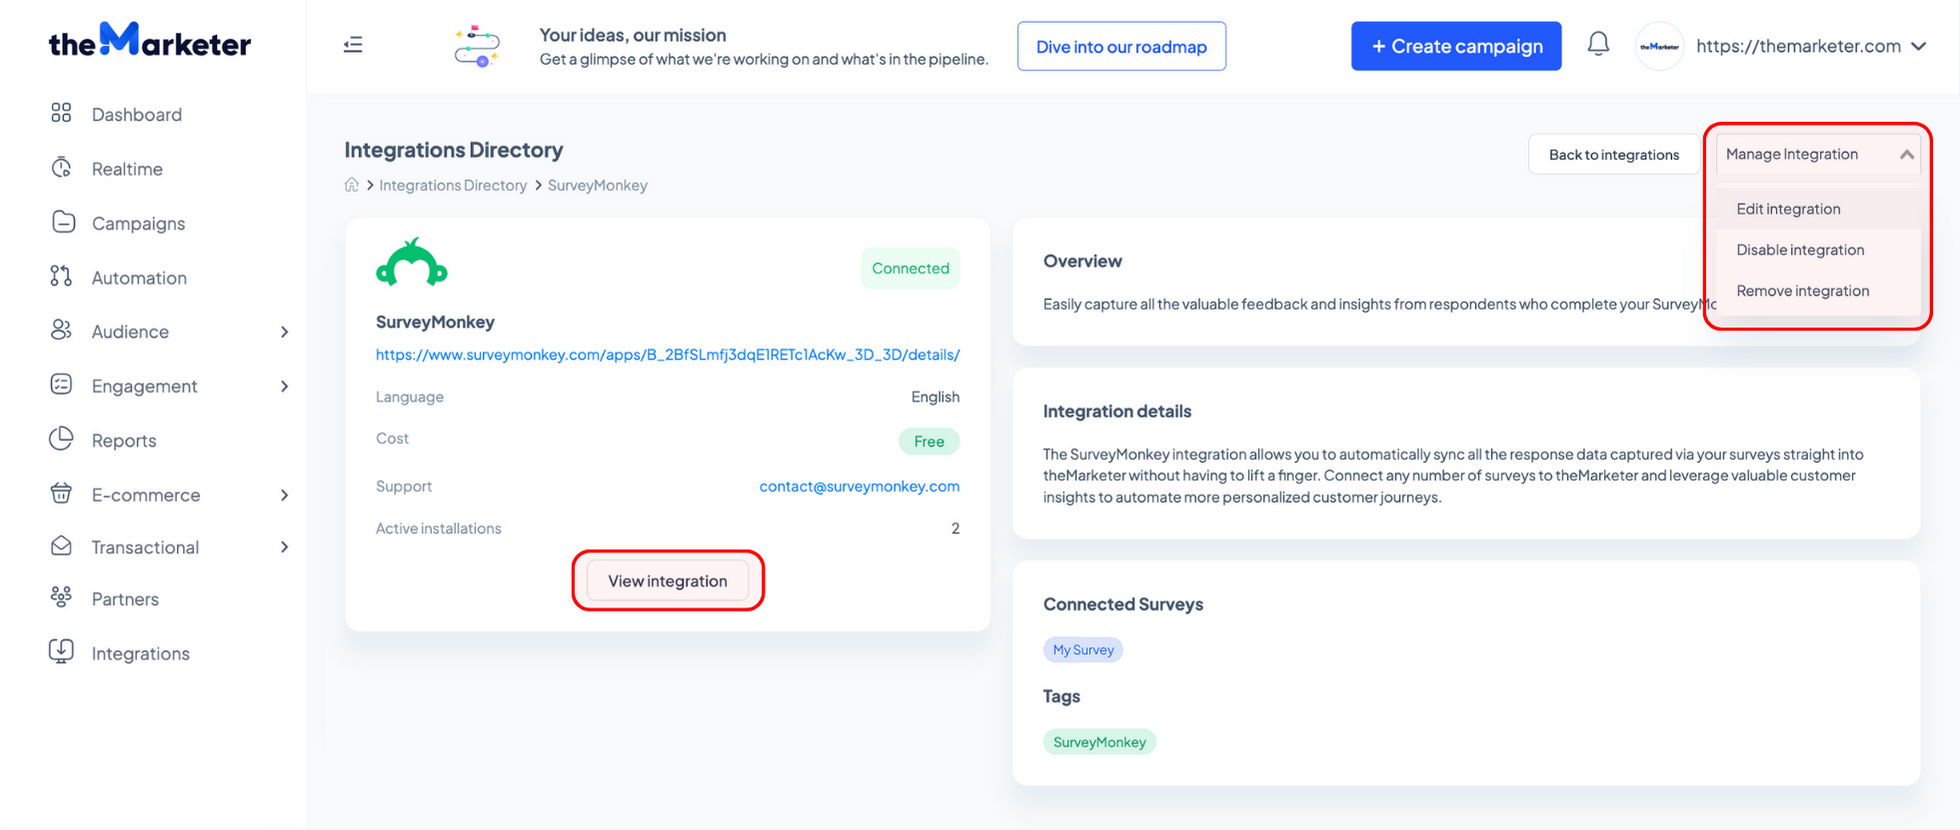Click the Integrations download icon
Viewport: 1960px width, 830px height.
(61, 652)
